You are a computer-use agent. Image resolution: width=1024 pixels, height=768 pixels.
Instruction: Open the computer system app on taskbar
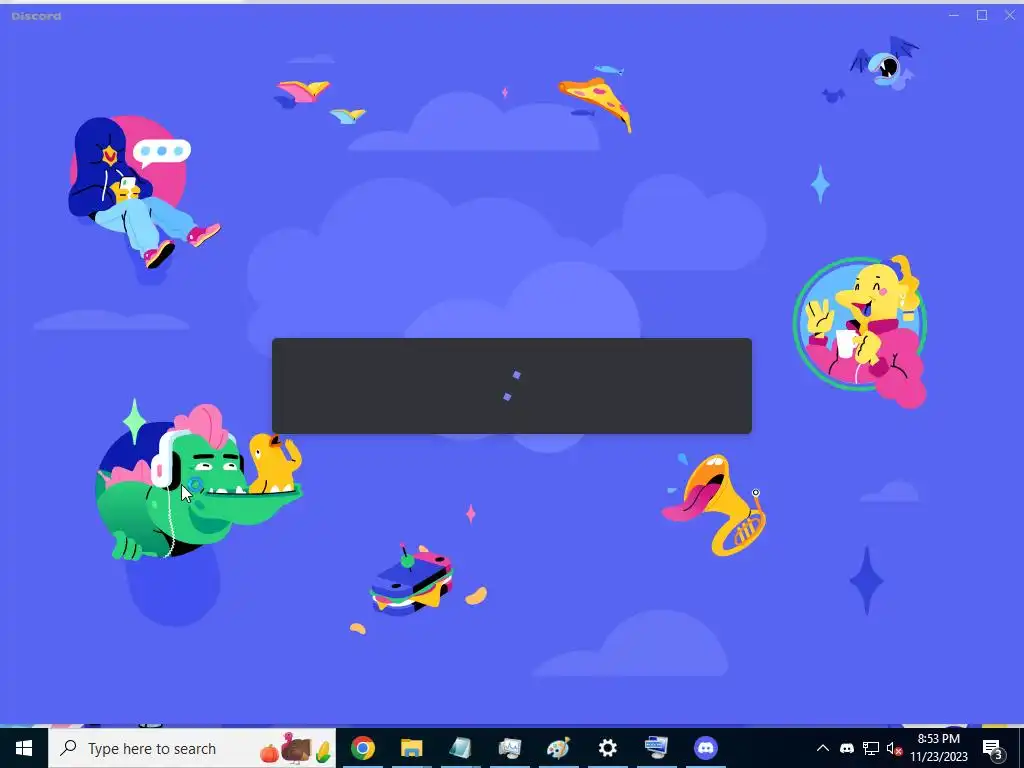[x=656, y=748]
